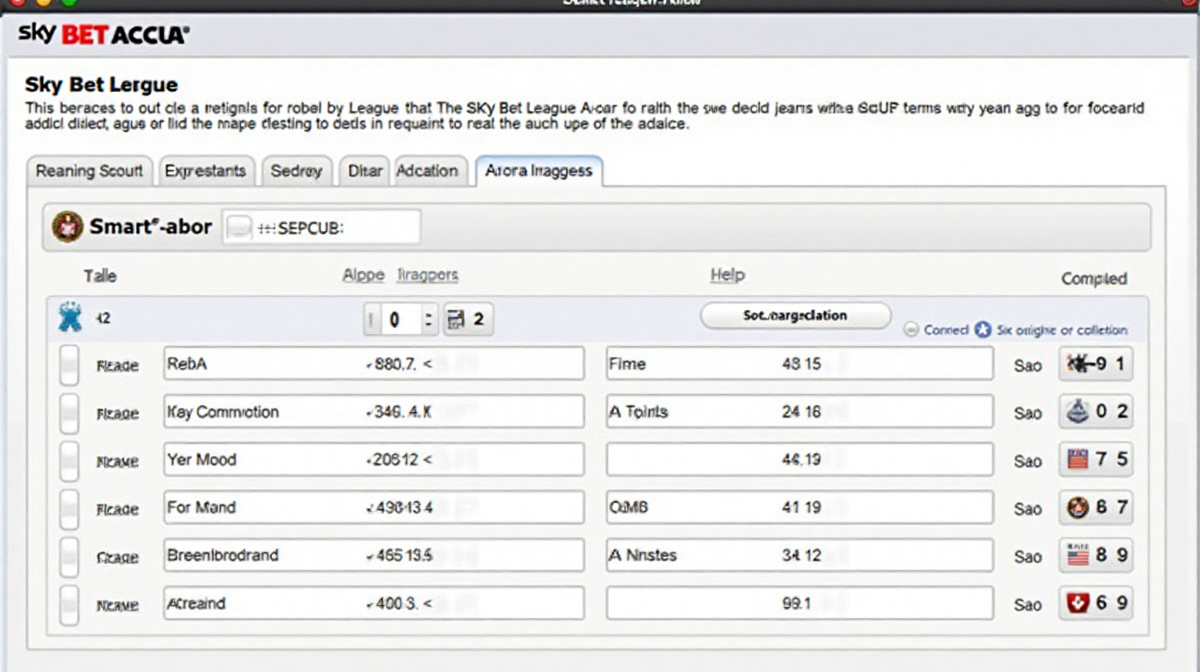Click the blue figure icon beside 42

(71, 318)
